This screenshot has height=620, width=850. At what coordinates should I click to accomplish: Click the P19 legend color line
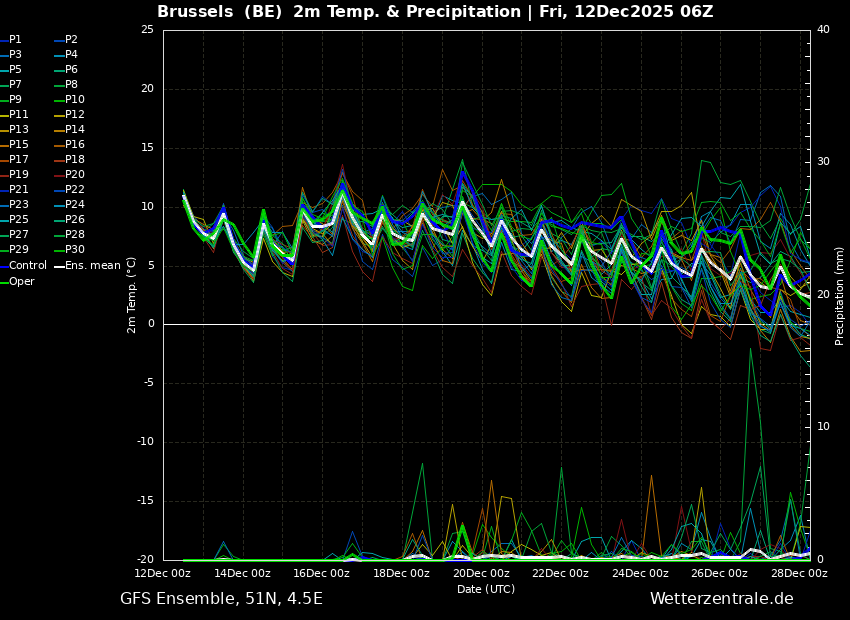(3, 175)
